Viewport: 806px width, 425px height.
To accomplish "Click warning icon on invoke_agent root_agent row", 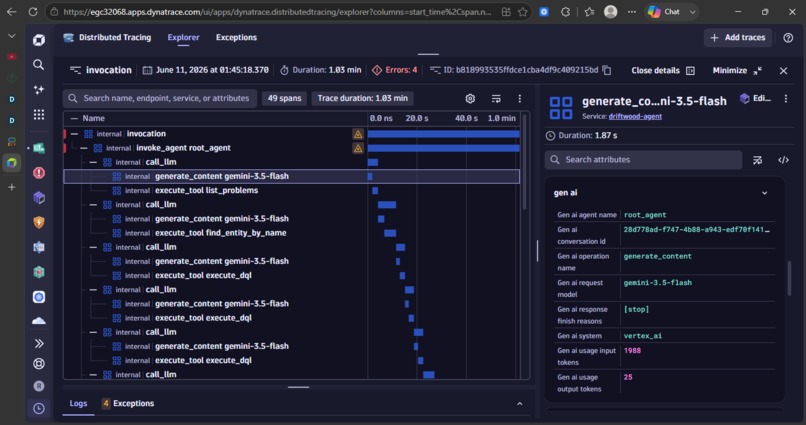I will [x=358, y=148].
